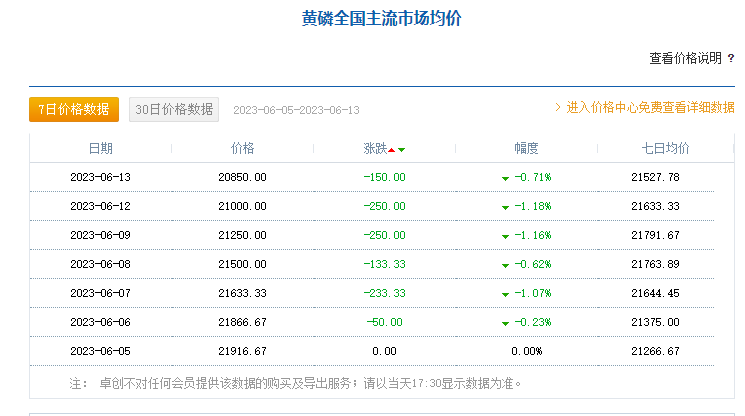745x416 pixels.
Task: Click the page title 黄磷全国主流市场均价
Action: (x=382, y=19)
